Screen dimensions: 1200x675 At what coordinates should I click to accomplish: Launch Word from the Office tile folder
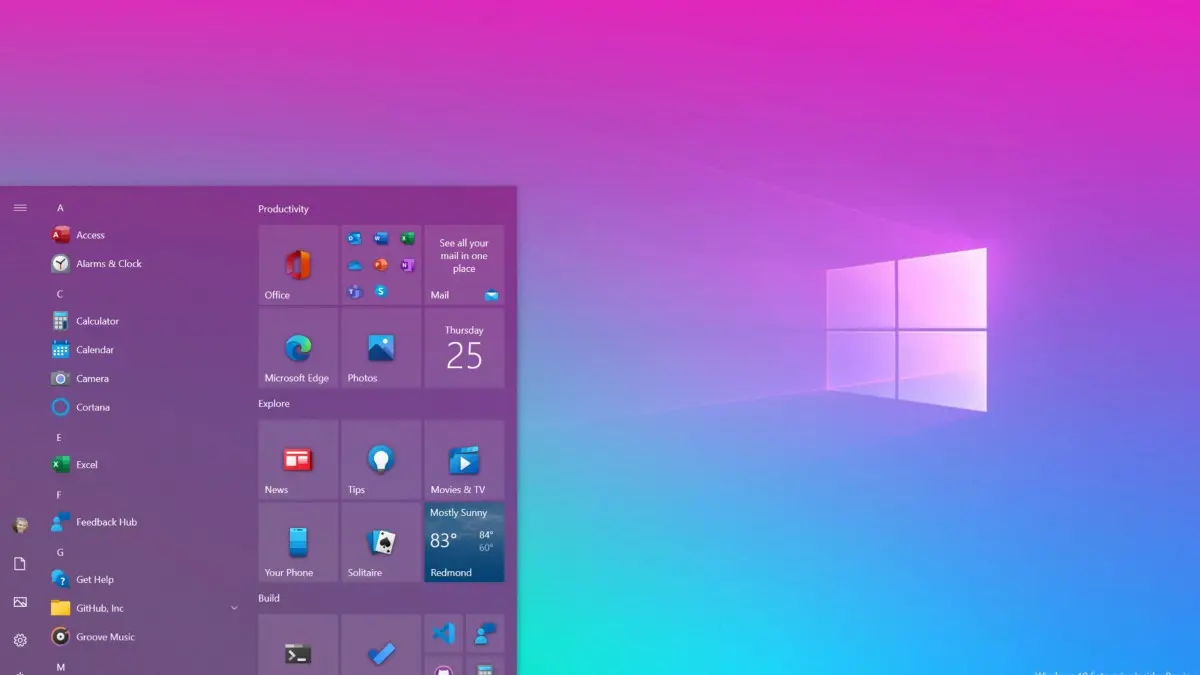[381, 238]
